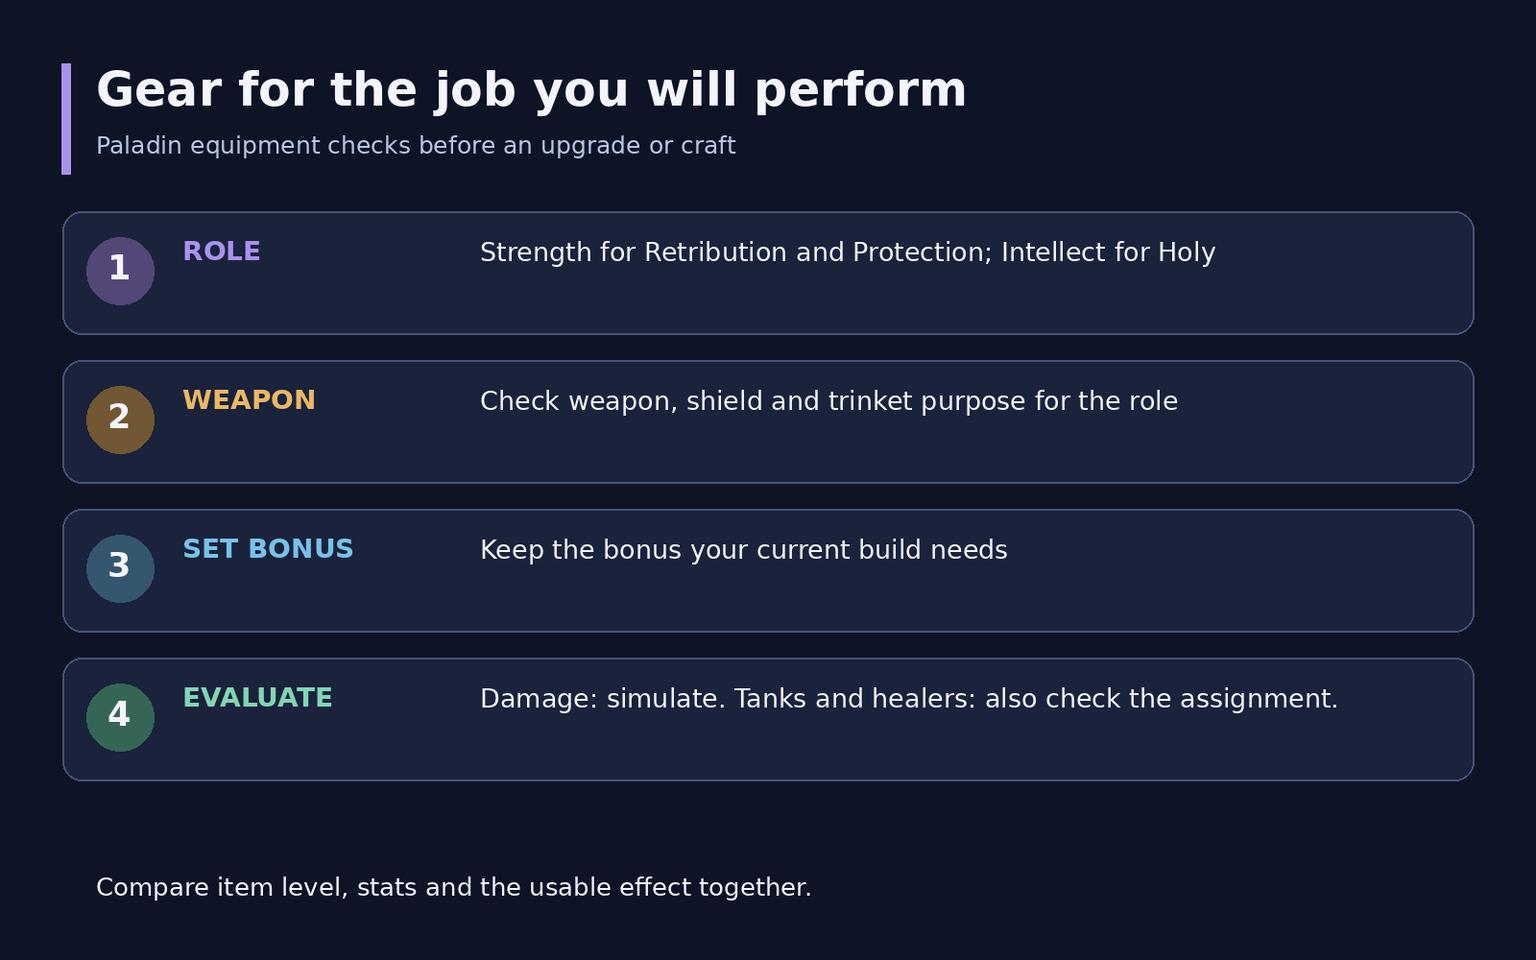Click the Damage: simulate description text
Screen dimensions: 1536x960
(x=909, y=699)
